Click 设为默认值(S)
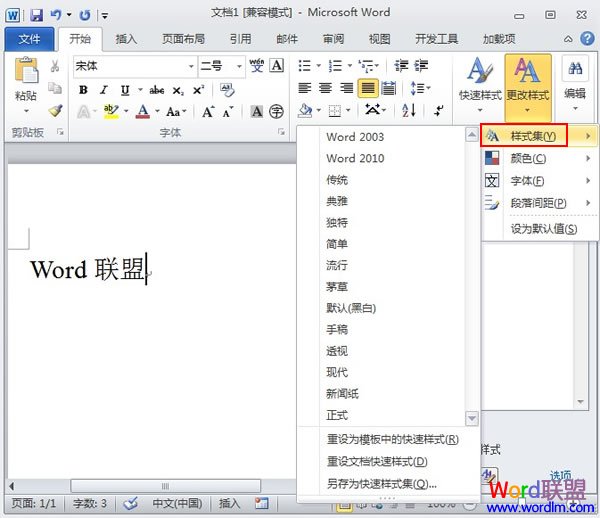600x518 pixels. click(544, 229)
